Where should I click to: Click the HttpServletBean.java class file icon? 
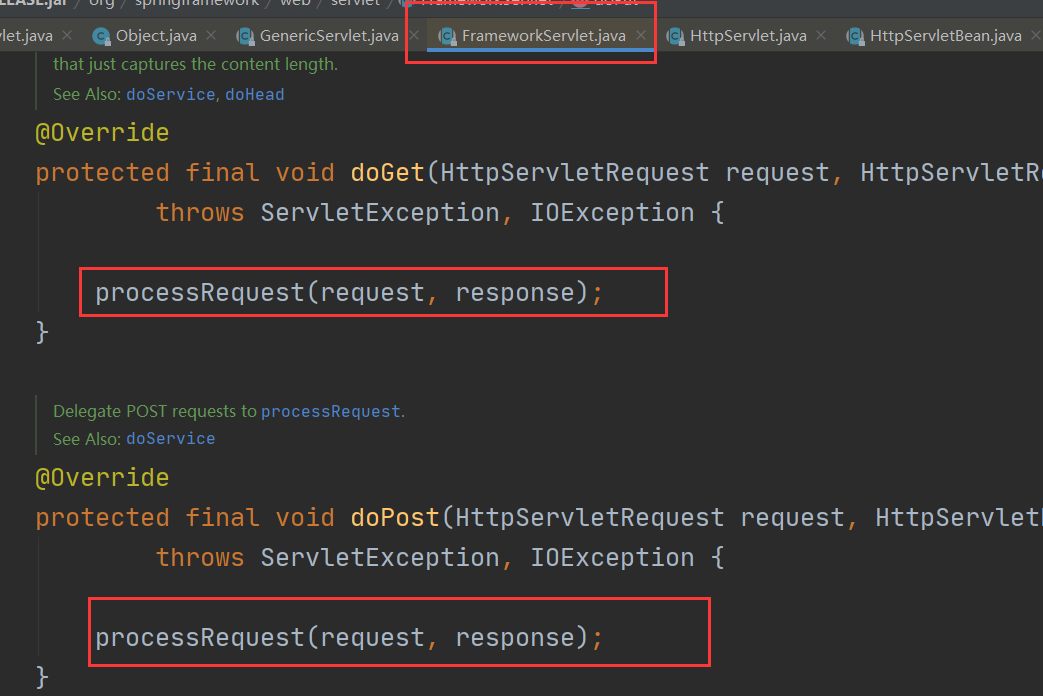[855, 37]
